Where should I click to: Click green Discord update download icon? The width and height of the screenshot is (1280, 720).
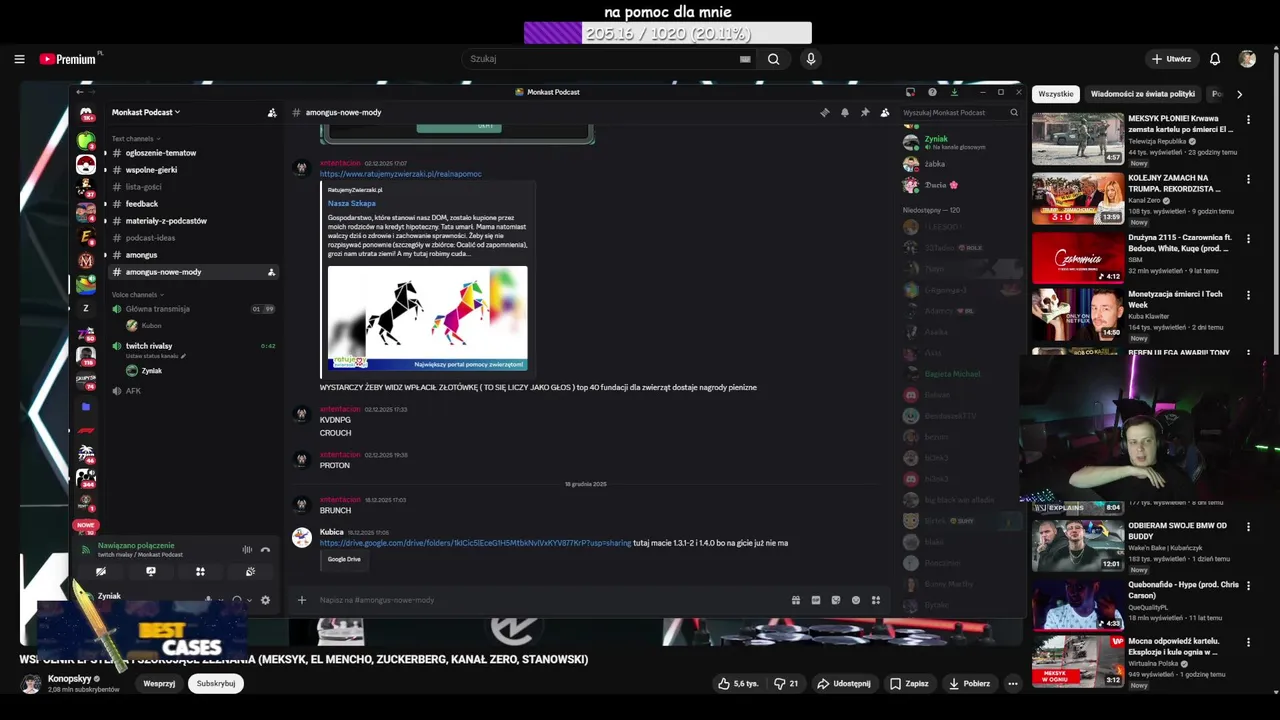pyautogui.click(x=955, y=92)
